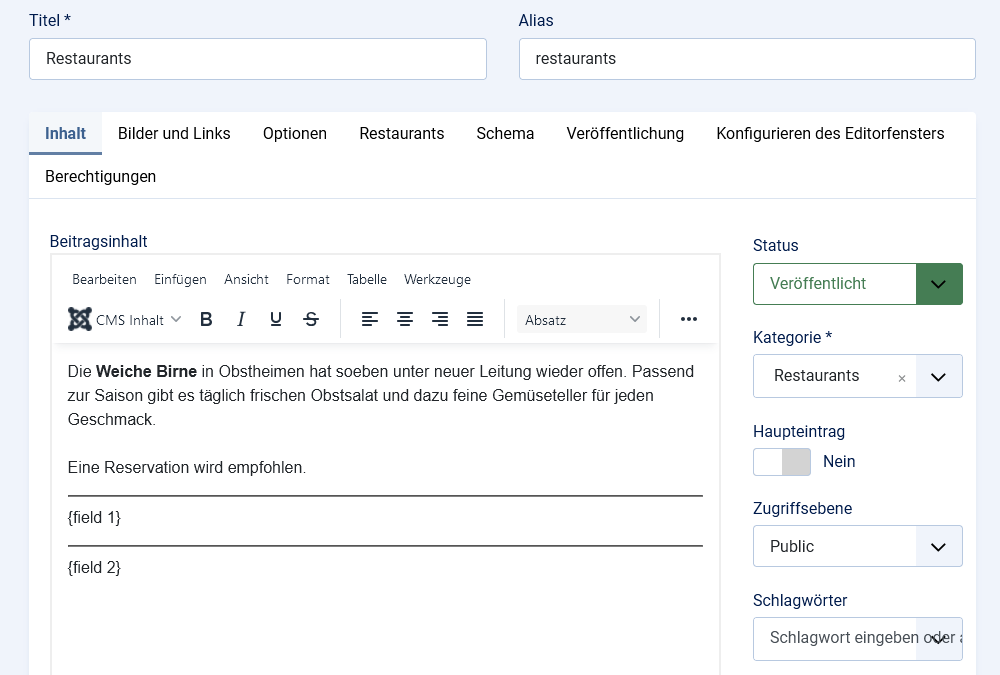This screenshot has height=675, width=1000.
Task: Center align the paragraph text
Action: [x=405, y=319]
